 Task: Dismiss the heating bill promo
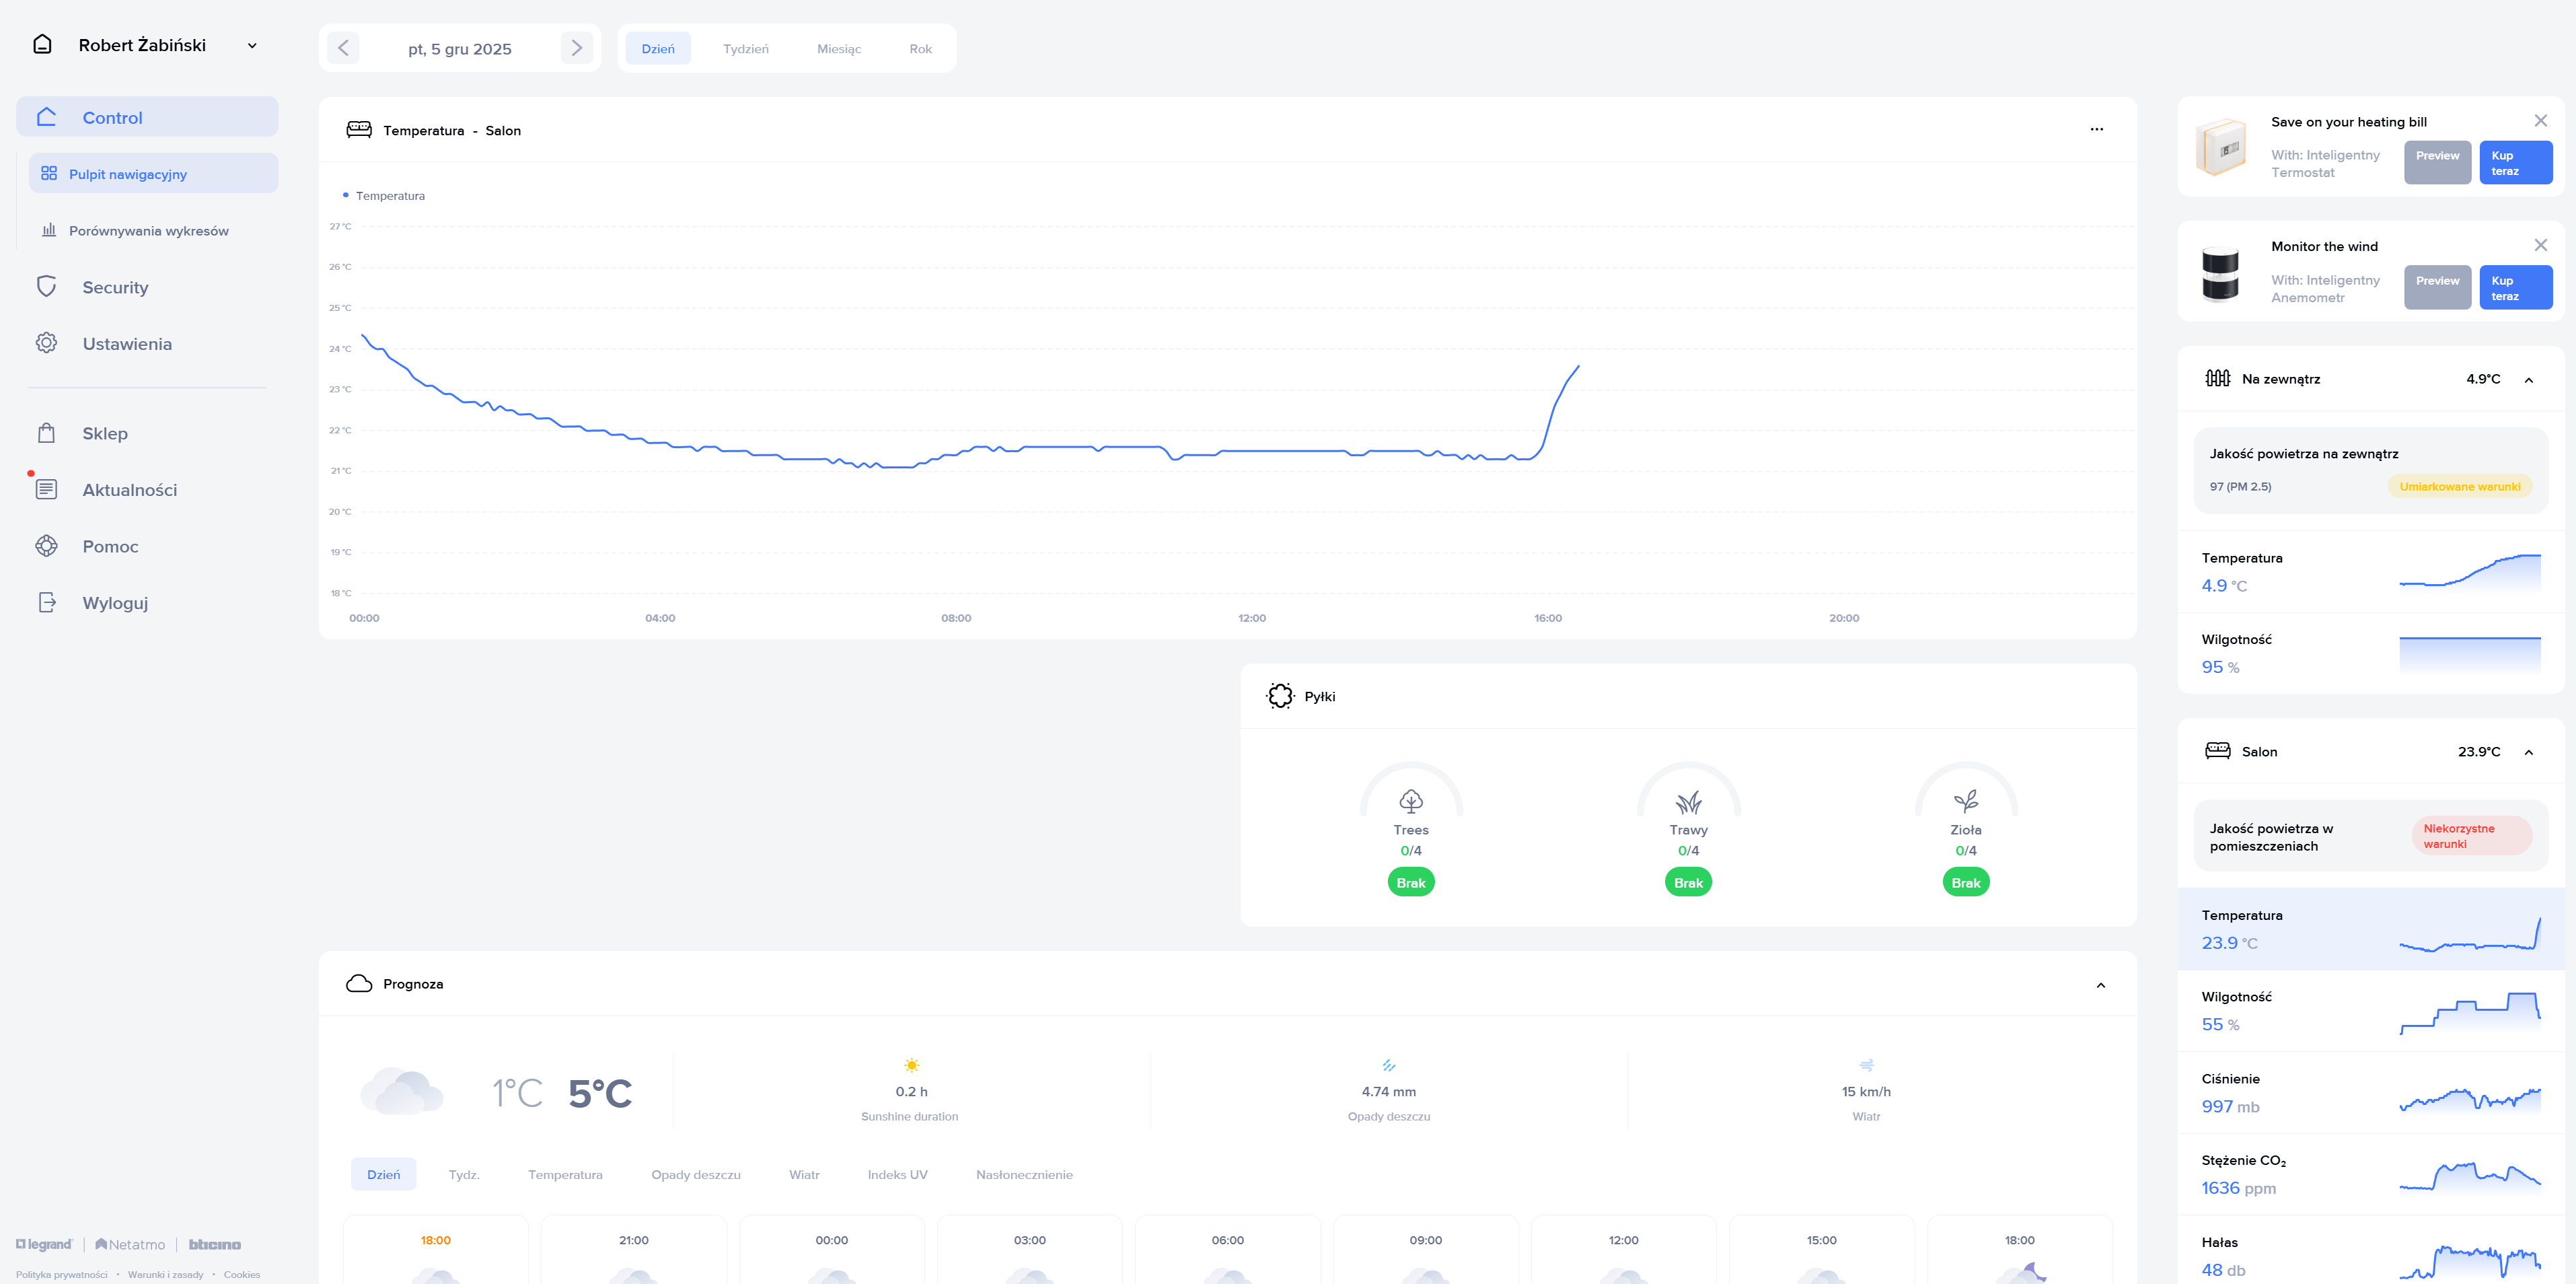(x=2540, y=121)
